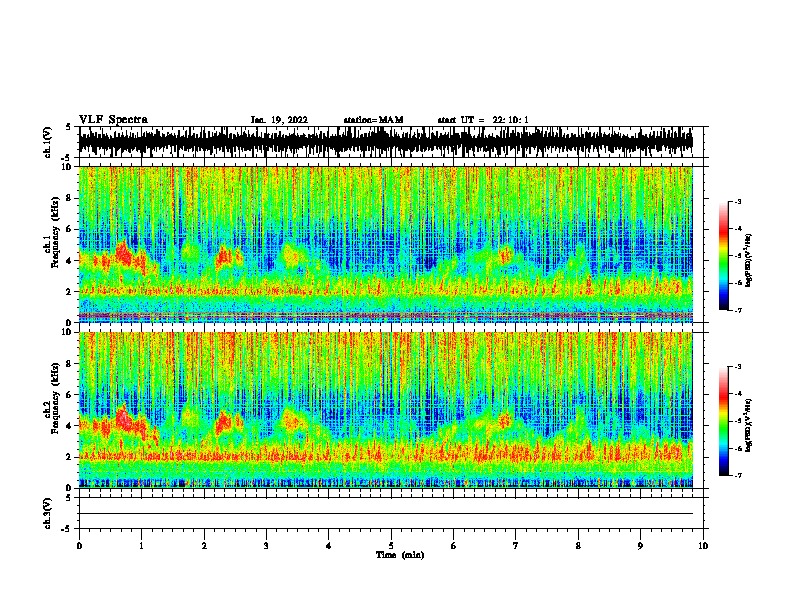Click the lower color scale bar beside ch.2

pyautogui.click(x=724, y=421)
